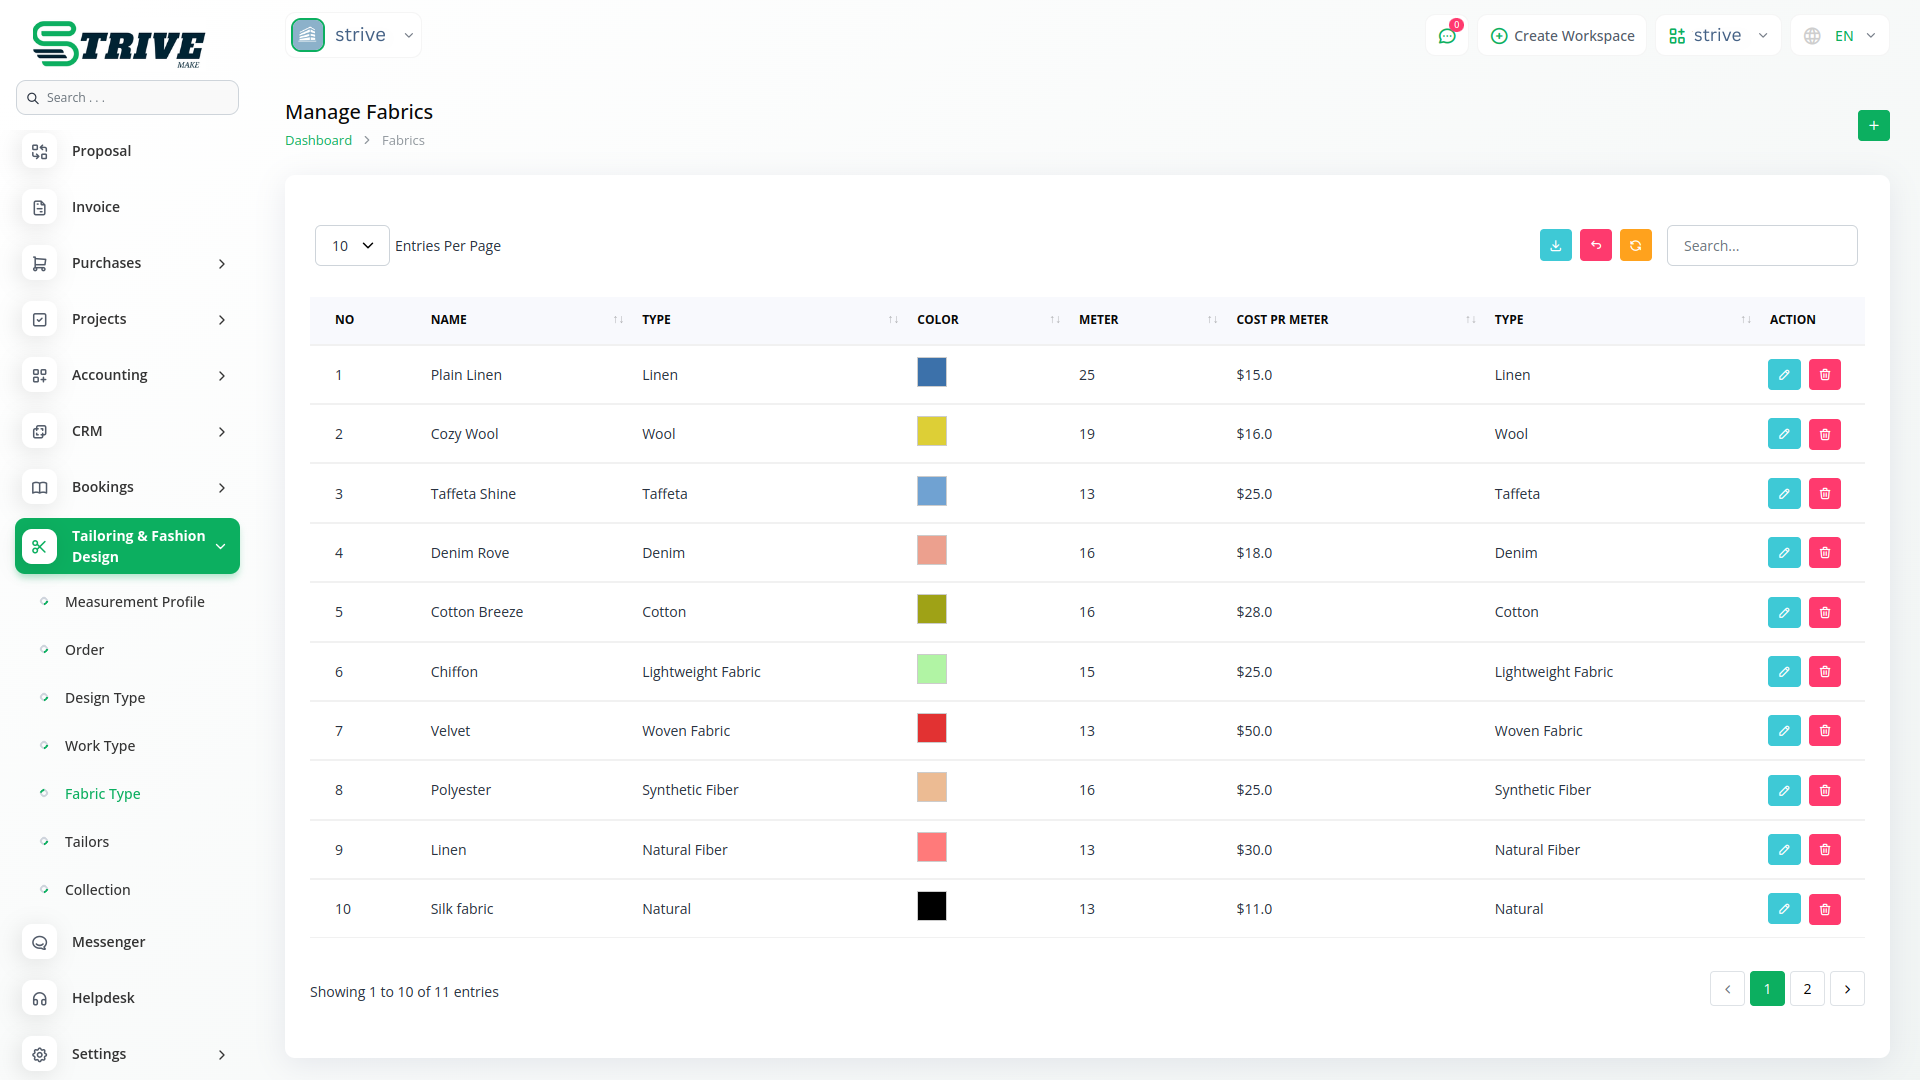This screenshot has width=1920, height=1080.
Task: Open the entries per page dropdown
Action: (352, 246)
